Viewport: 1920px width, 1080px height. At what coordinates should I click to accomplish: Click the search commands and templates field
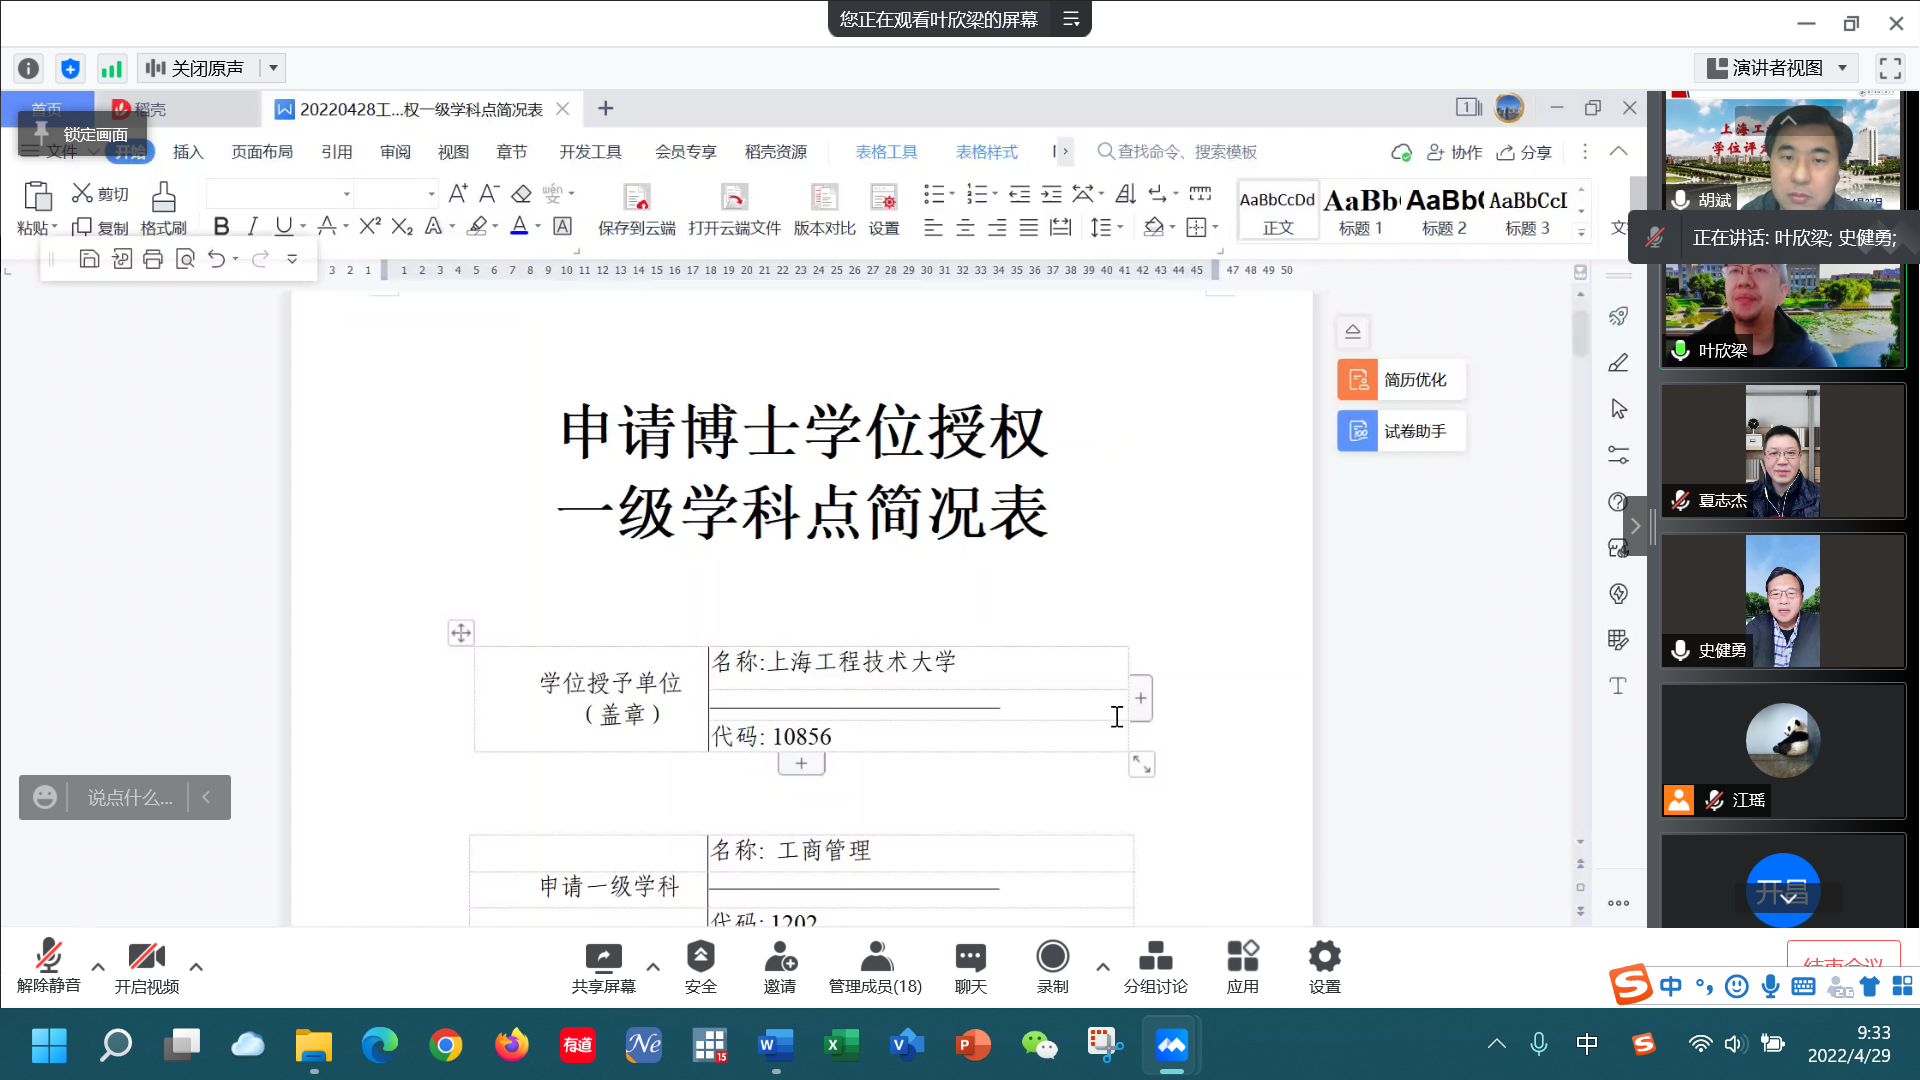pyautogui.click(x=1186, y=152)
